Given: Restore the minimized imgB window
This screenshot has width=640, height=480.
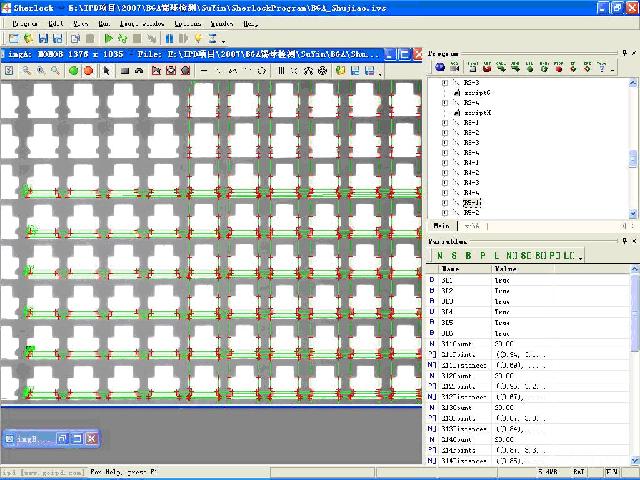Looking at the screenshot, I should click(61, 438).
